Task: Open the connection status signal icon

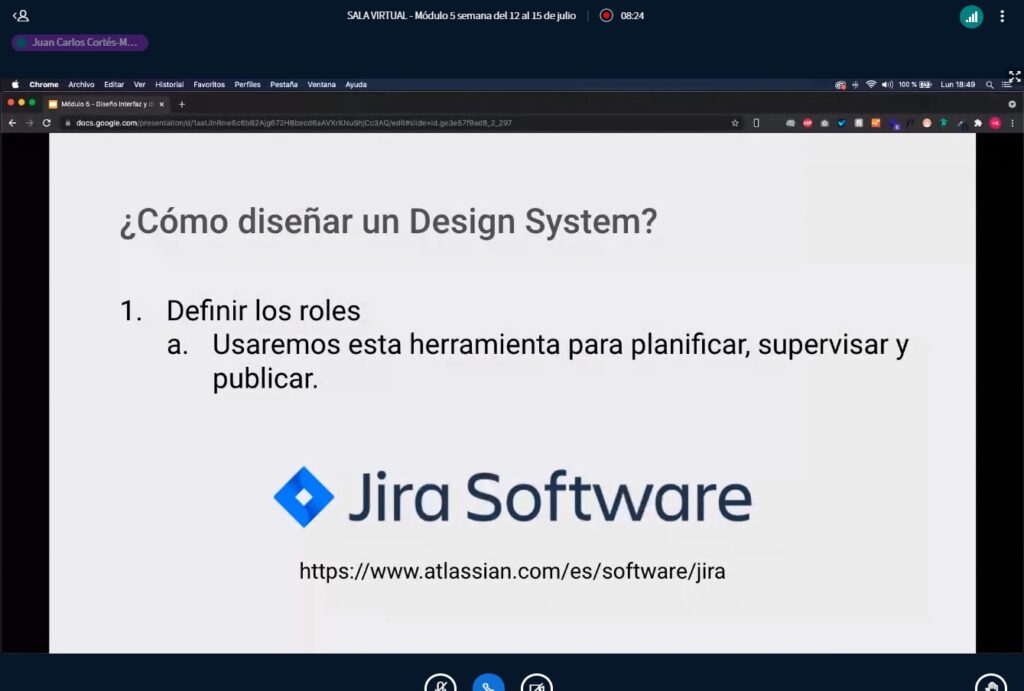Action: 971,16
